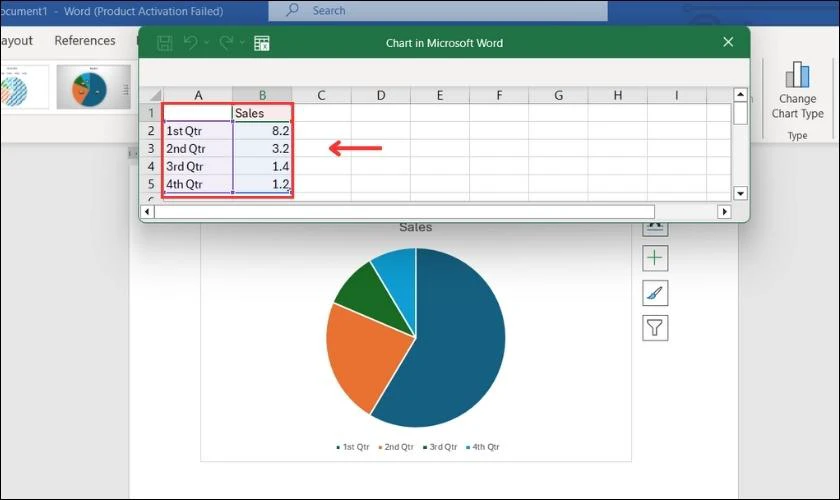Click the spreadsheet scroll up arrow
Image resolution: width=840 pixels, height=500 pixels.
[740, 95]
